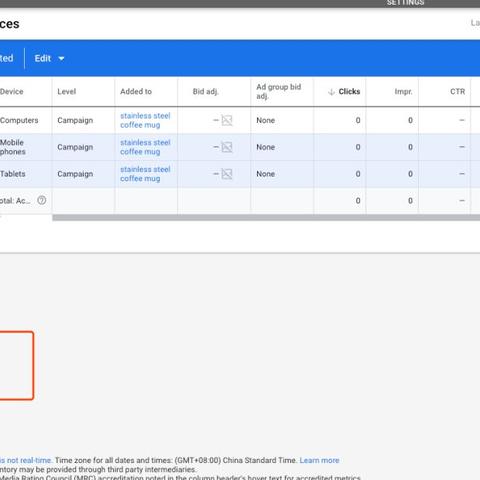Click the Bid adj. column header
This screenshot has width=480, height=480.
[x=205, y=92]
